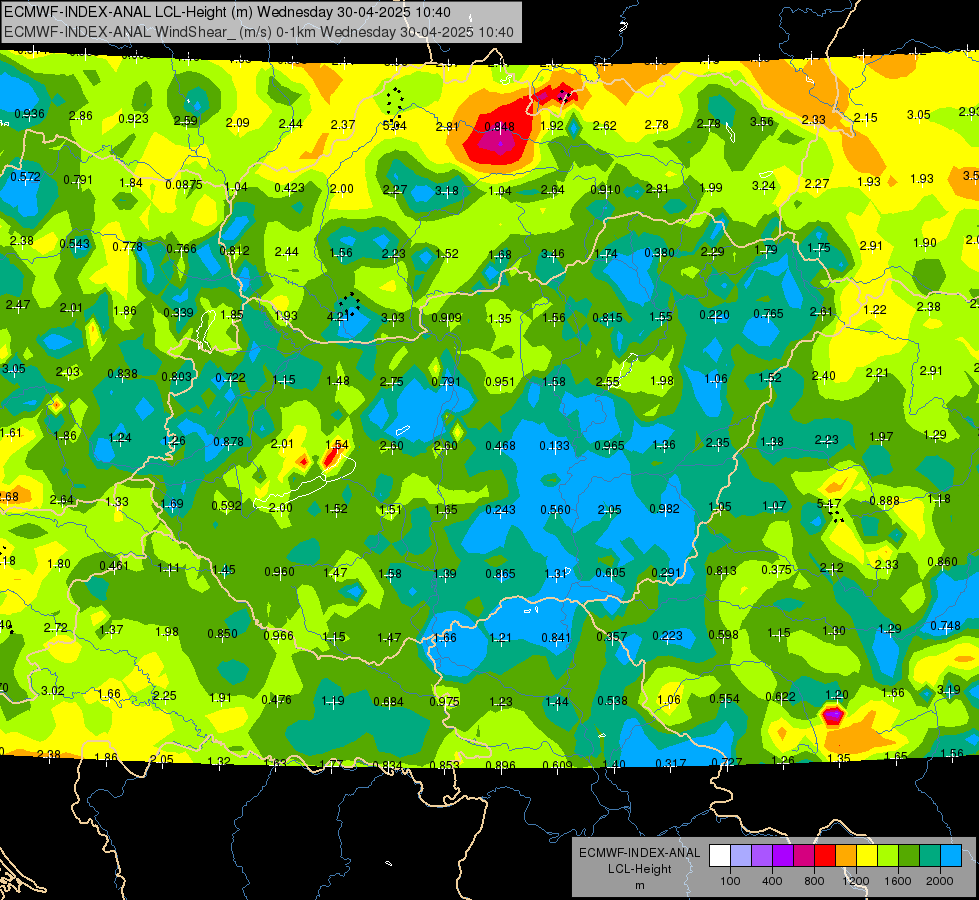The height and width of the screenshot is (900, 979).
Task: Click the light lavender legend swatch
Action: pyautogui.click(x=741, y=856)
